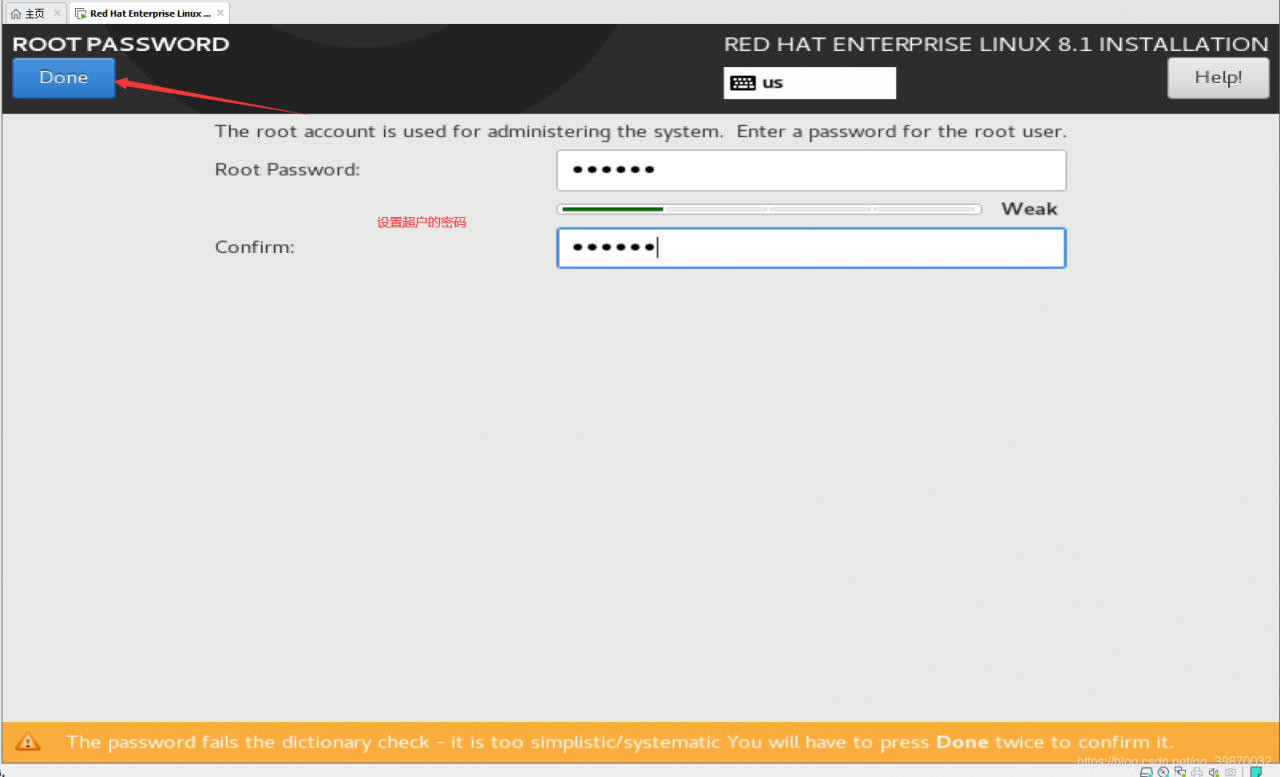Close the 主页 tab
The height and width of the screenshot is (777, 1280).
[x=57, y=13]
